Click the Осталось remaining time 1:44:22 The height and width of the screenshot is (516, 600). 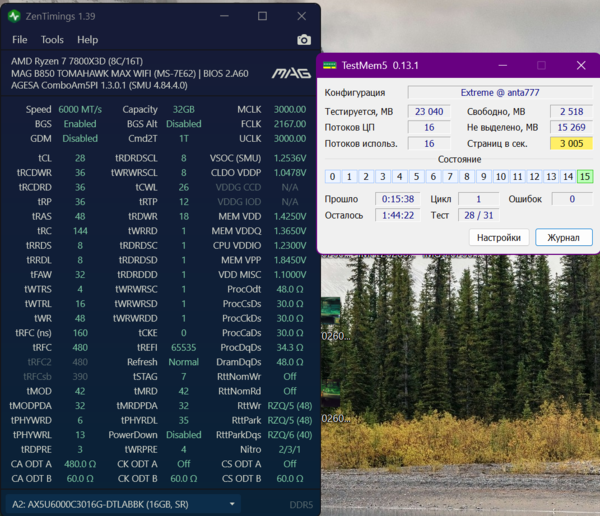pos(398,216)
